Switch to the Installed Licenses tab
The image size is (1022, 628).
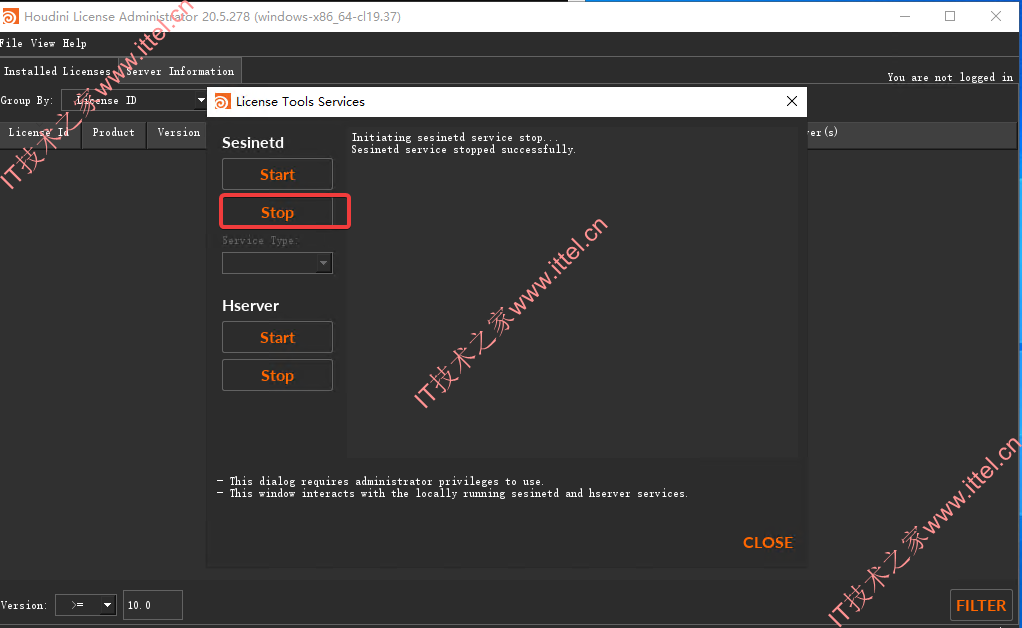(x=57, y=71)
